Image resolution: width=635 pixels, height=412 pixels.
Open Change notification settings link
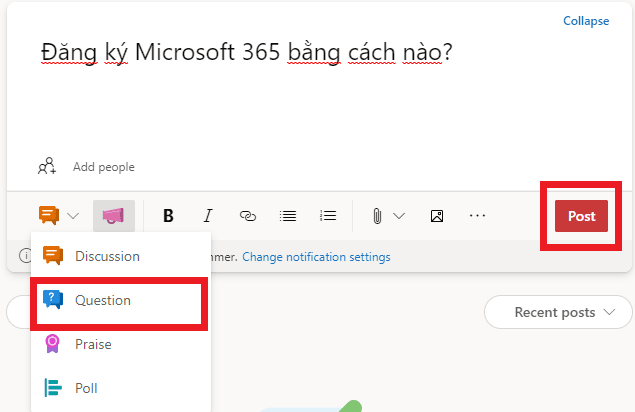point(316,257)
